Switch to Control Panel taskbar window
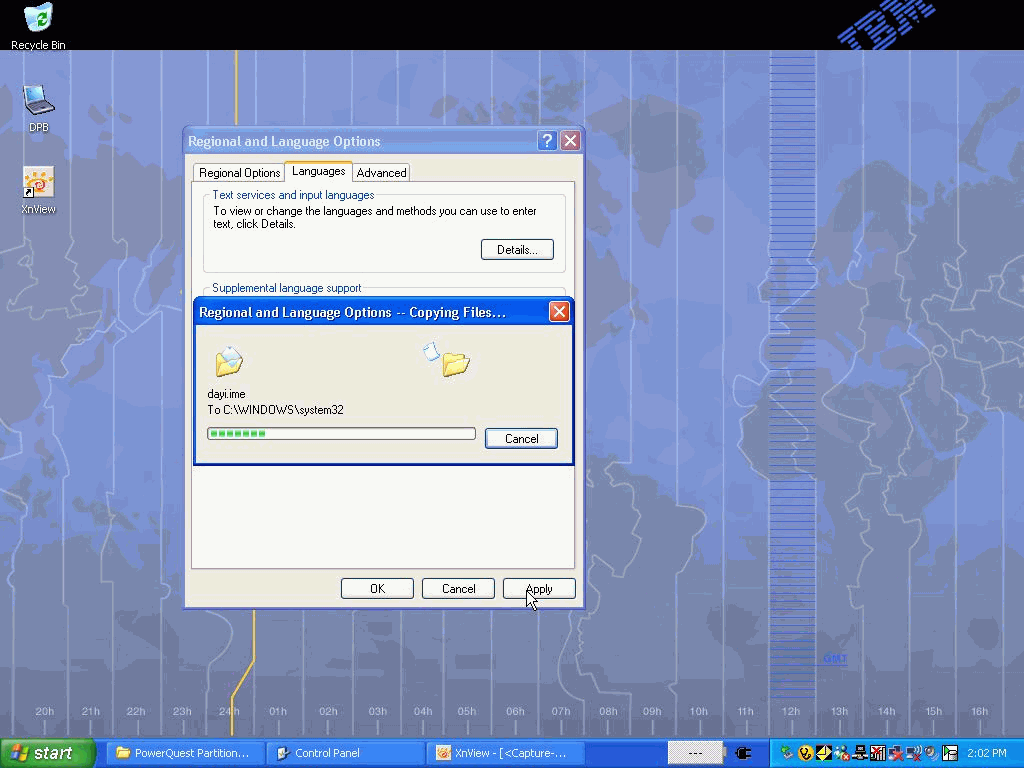The height and width of the screenshot is (768, 1024). tap(345, 753)
